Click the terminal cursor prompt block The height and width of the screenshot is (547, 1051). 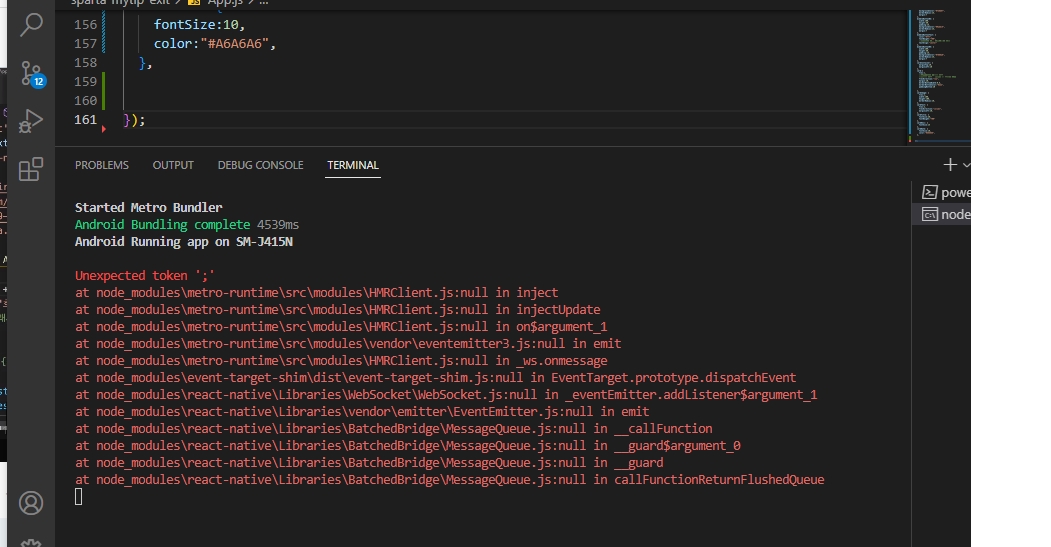78,497
